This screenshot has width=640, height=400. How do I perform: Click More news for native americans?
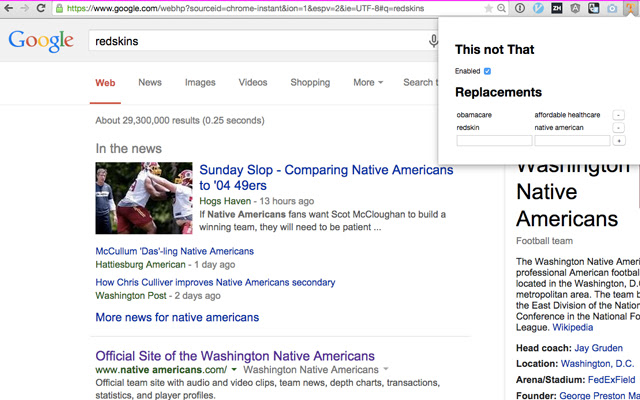click(x=177, y=318)
